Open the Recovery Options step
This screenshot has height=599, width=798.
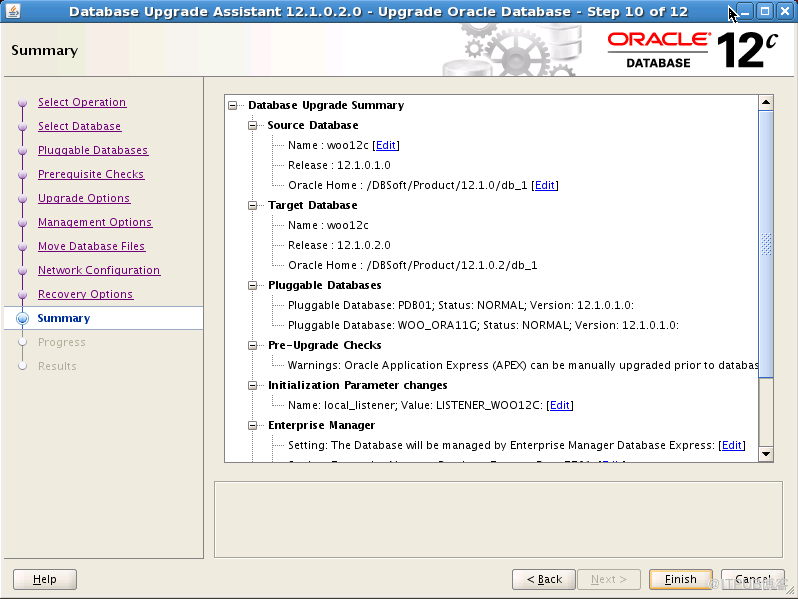coord(86,294)
